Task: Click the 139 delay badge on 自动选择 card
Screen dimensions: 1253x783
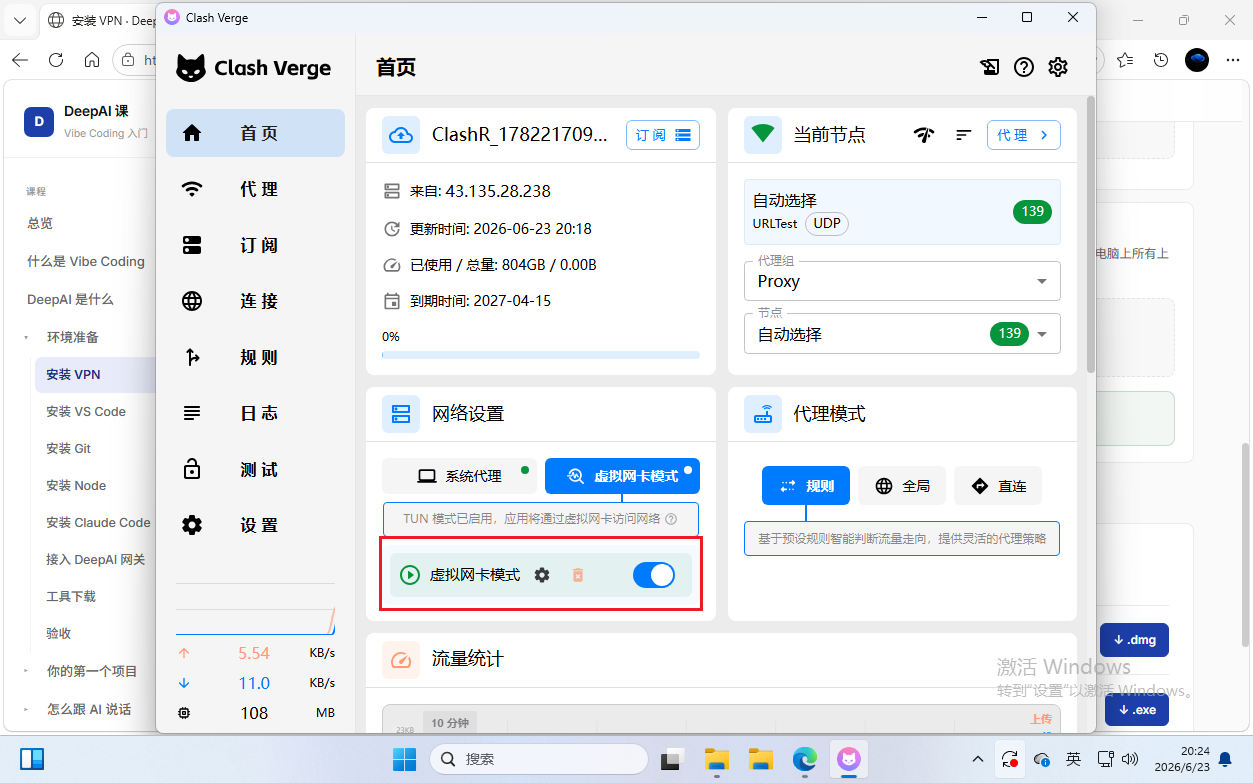Action: pyautogui.click(x=1033, y=211)
